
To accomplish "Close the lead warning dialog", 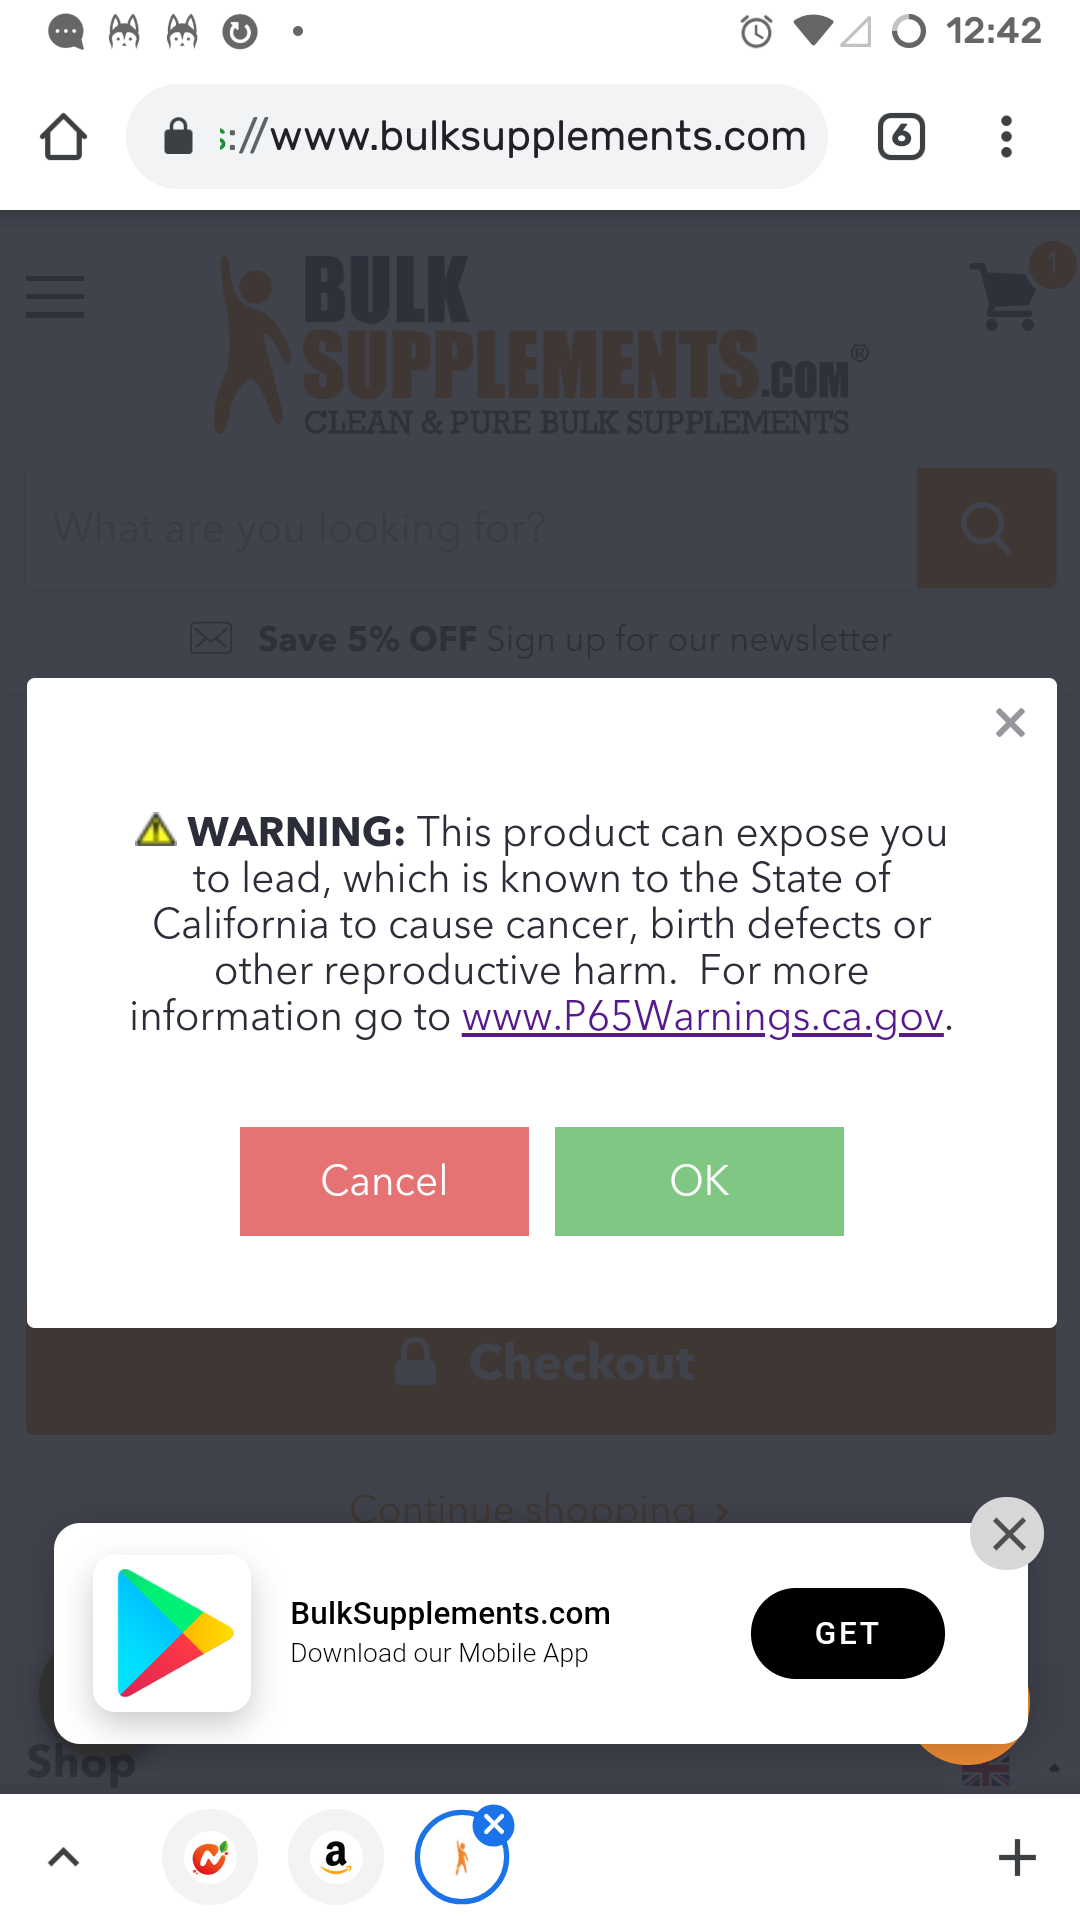I will pyautogui.click(x=1010, y=722).
